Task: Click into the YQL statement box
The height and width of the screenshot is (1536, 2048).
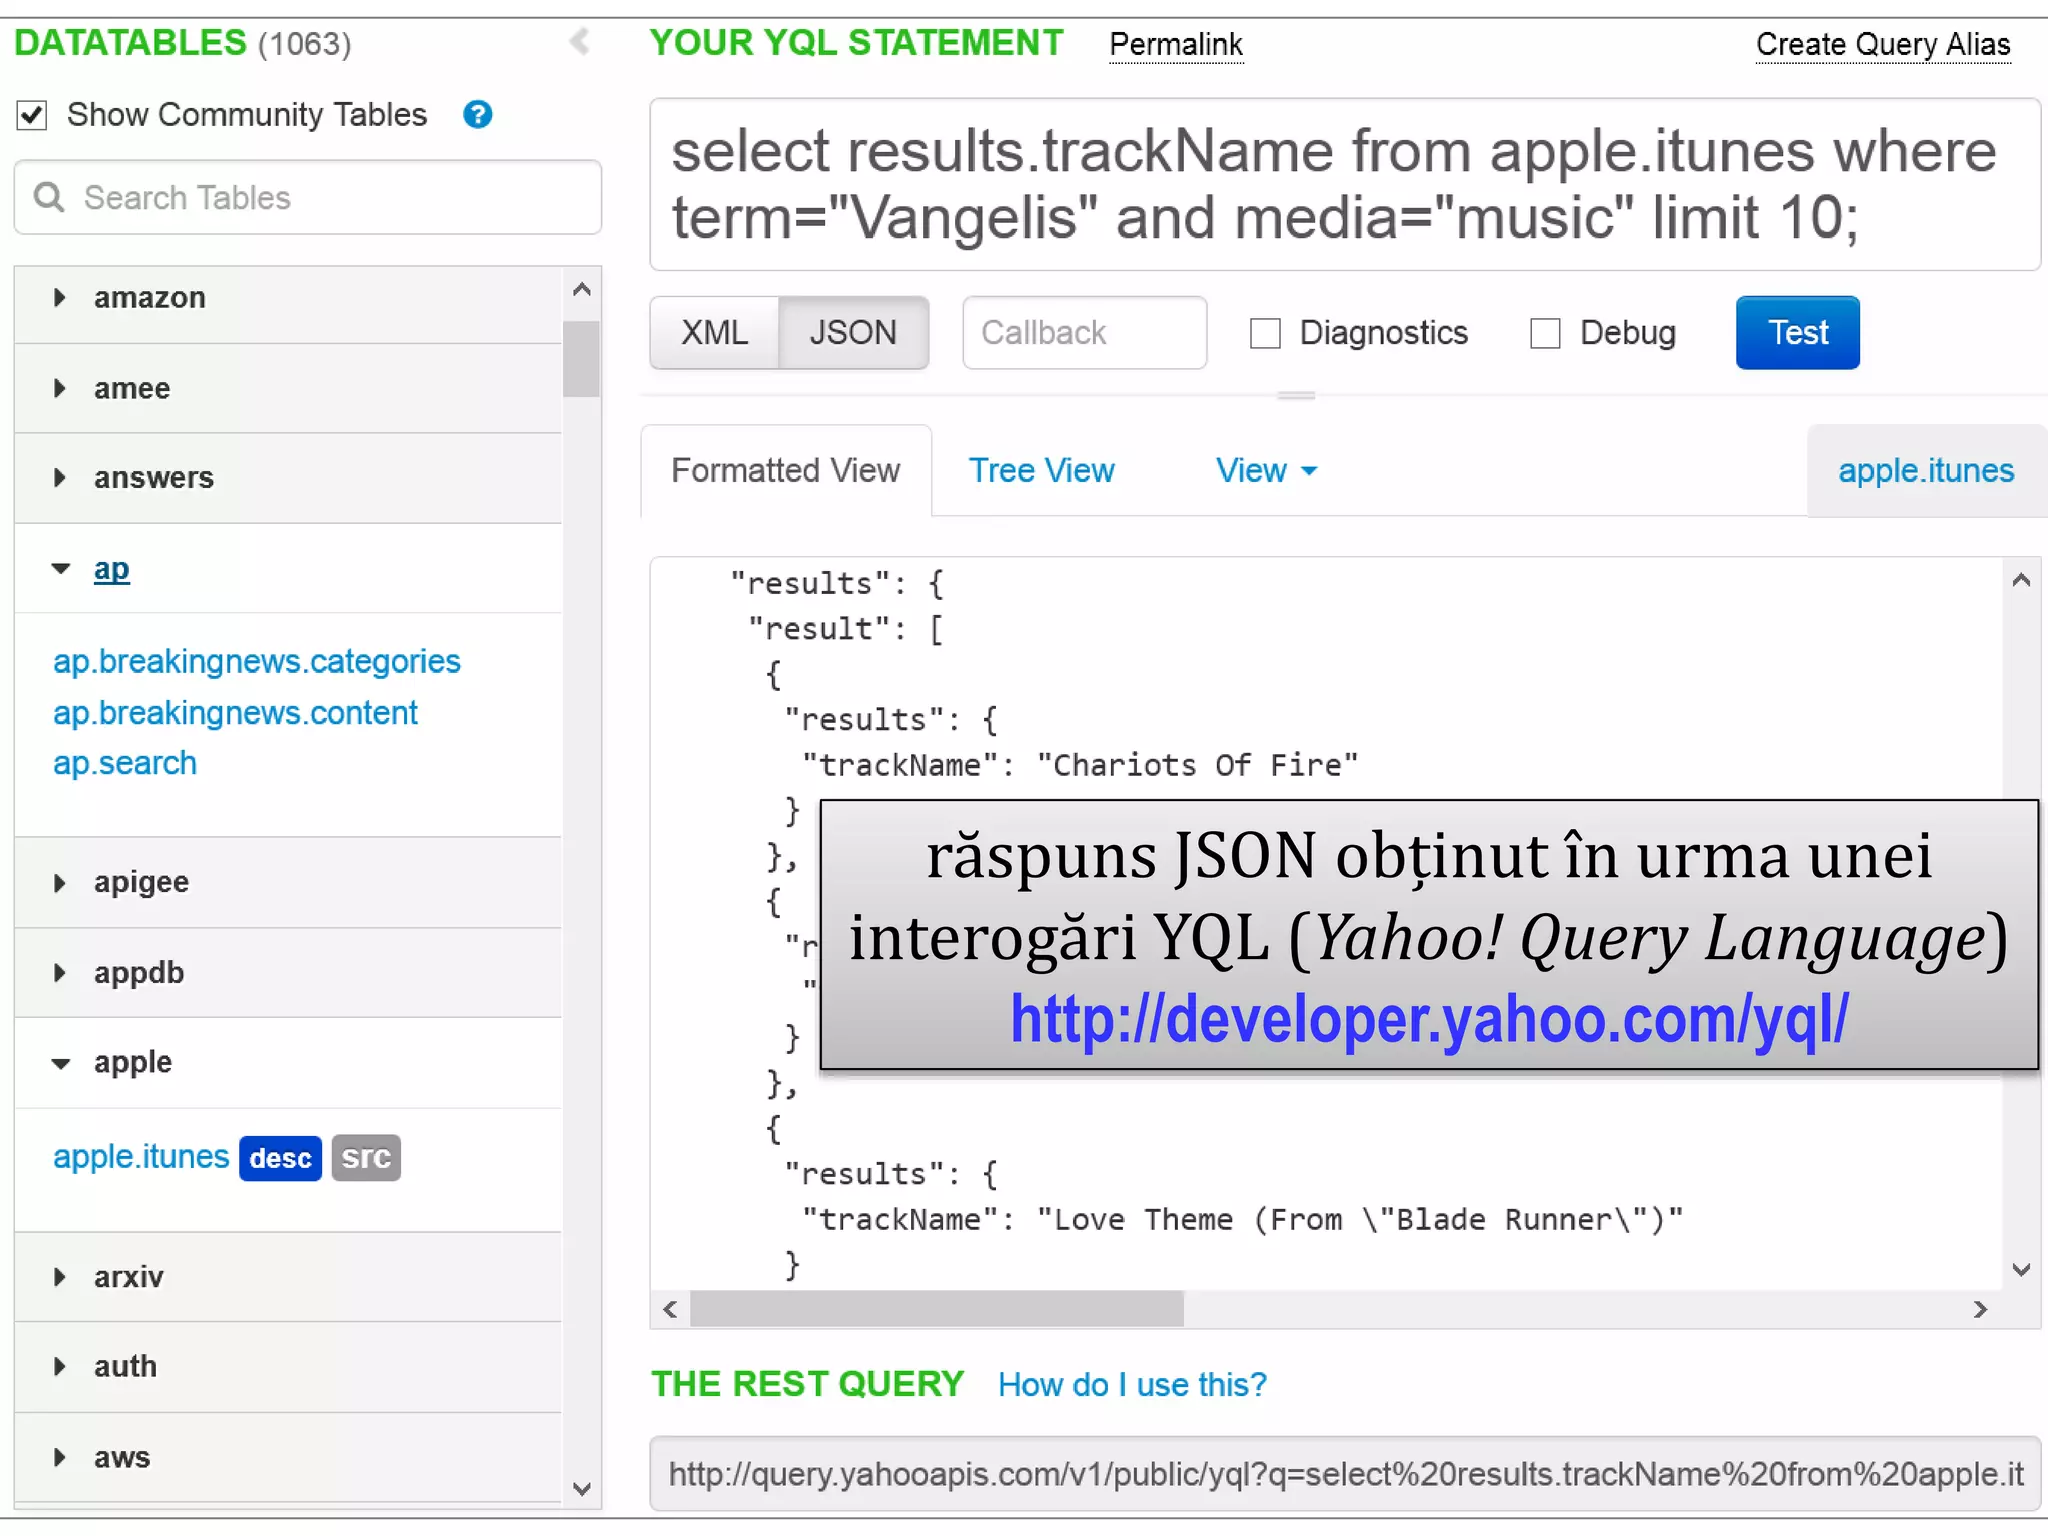Action: click(1345, 184)
